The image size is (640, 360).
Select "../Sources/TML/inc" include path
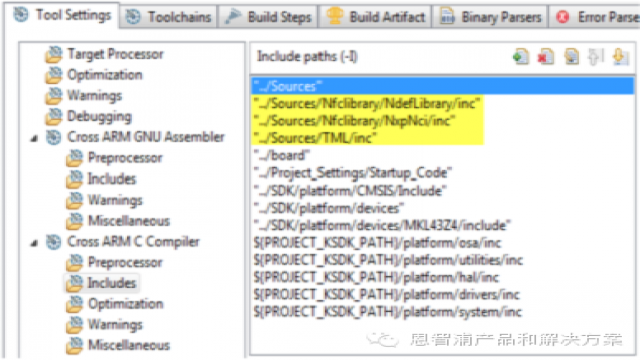315,138
